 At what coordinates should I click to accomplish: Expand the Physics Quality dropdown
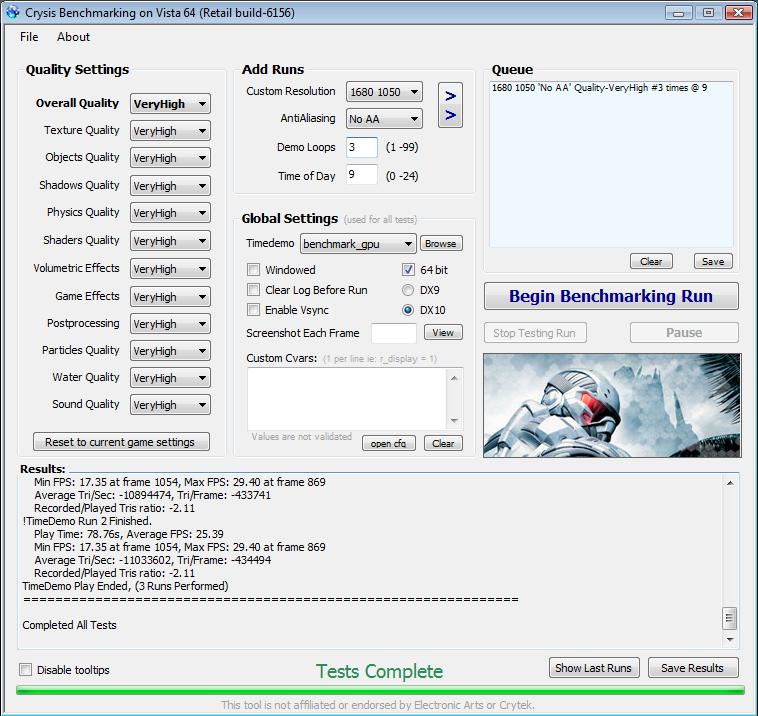(x=170, y=213)
